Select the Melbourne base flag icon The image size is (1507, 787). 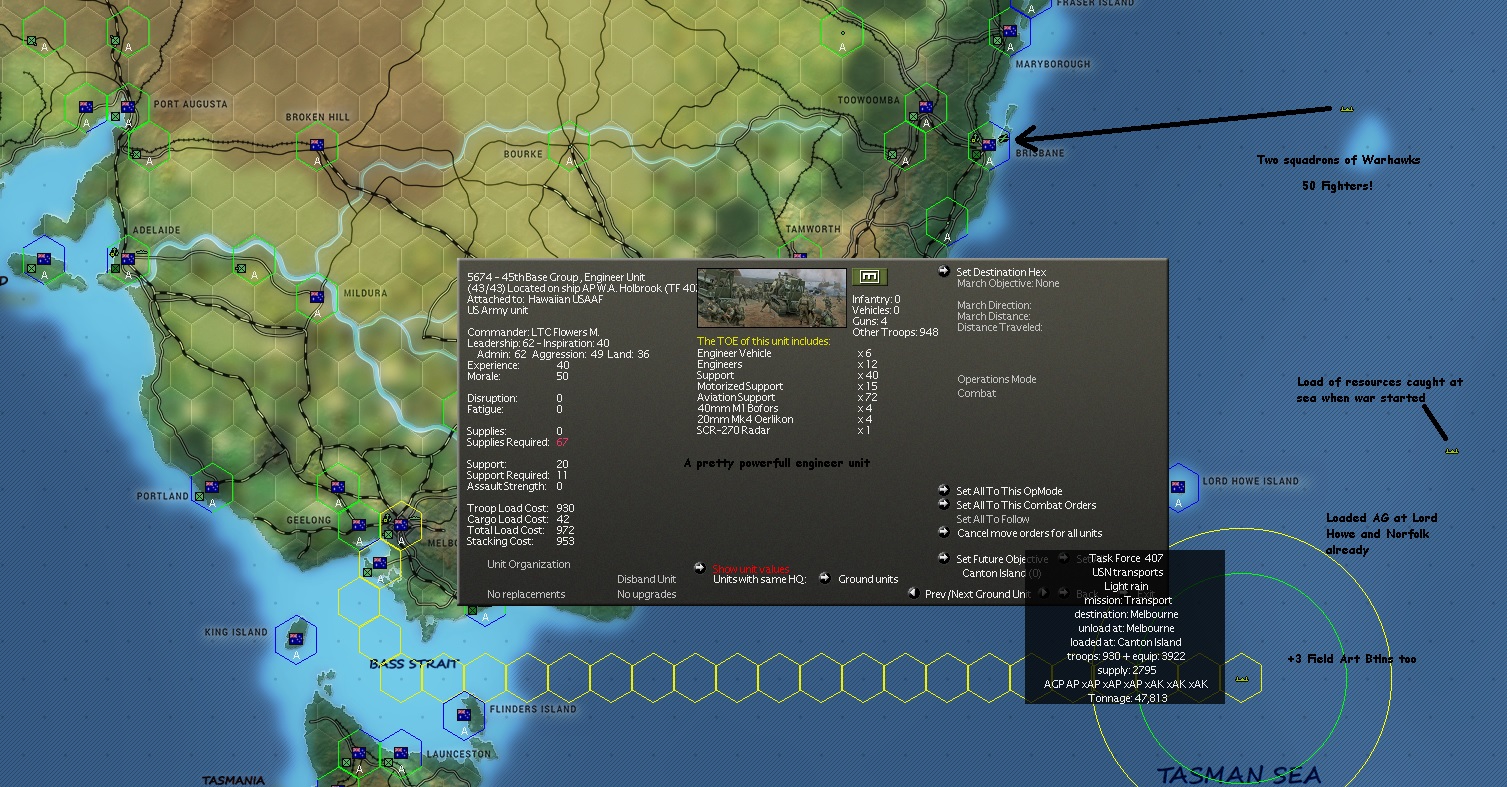[401, 525]
